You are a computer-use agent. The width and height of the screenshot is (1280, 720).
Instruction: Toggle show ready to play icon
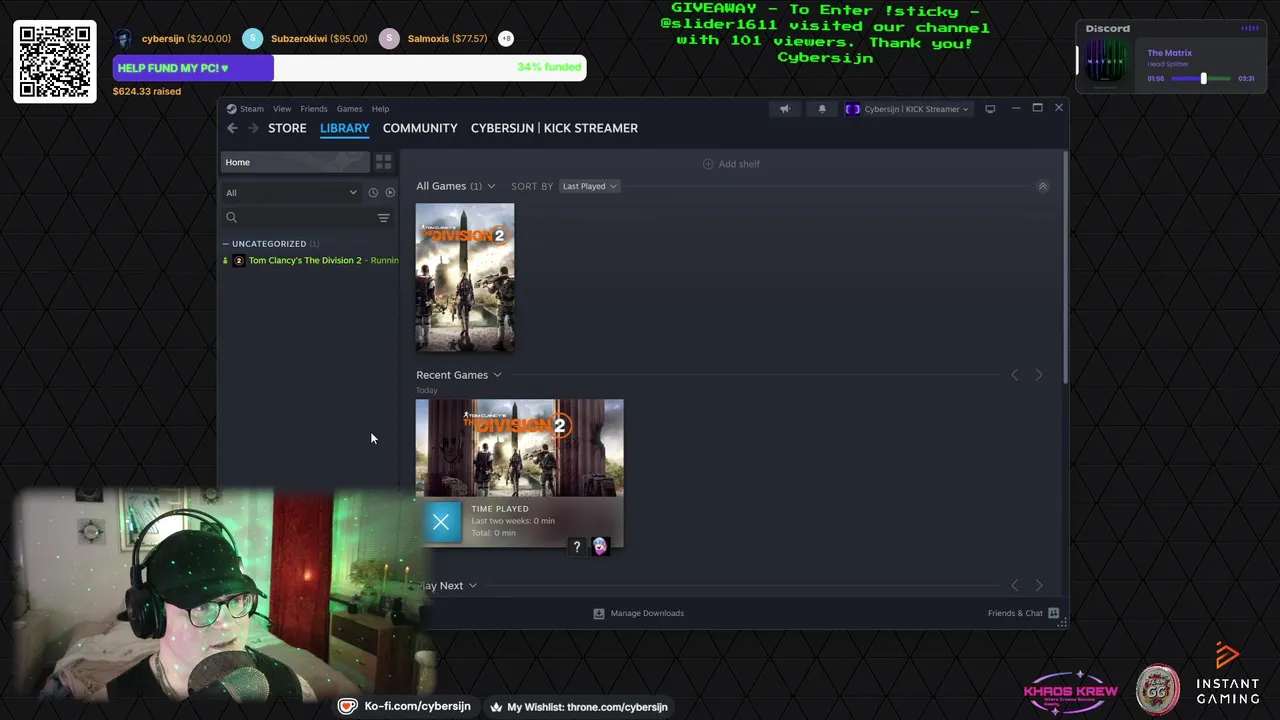(390, 193)
